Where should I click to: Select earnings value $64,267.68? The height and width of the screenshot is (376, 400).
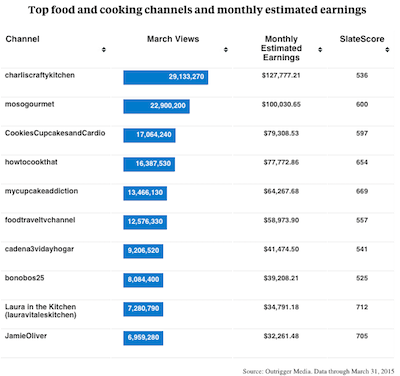(281, 192)
